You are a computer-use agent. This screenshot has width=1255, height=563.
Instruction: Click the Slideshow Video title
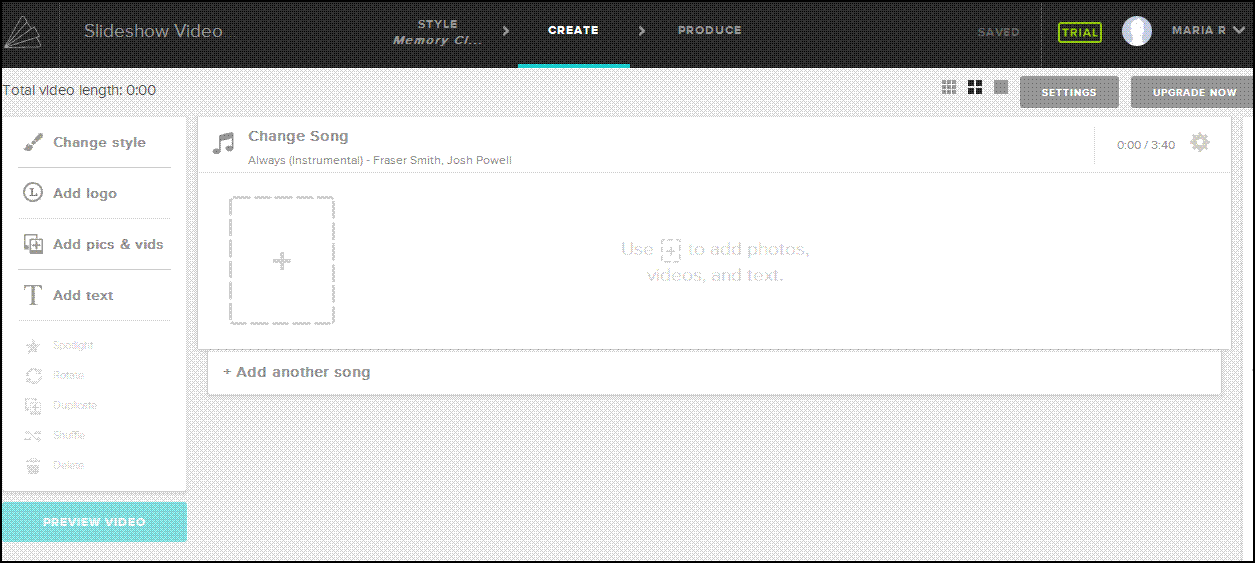pyautogui.click(x=153, y=31)
